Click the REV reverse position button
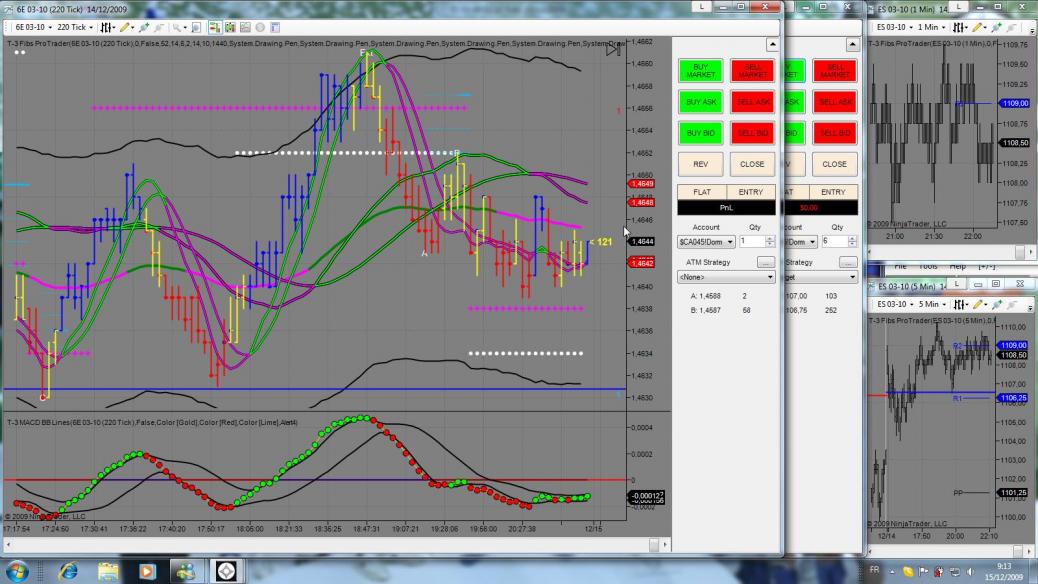This screenshot has height=584, width=1038. click(700, 164)
